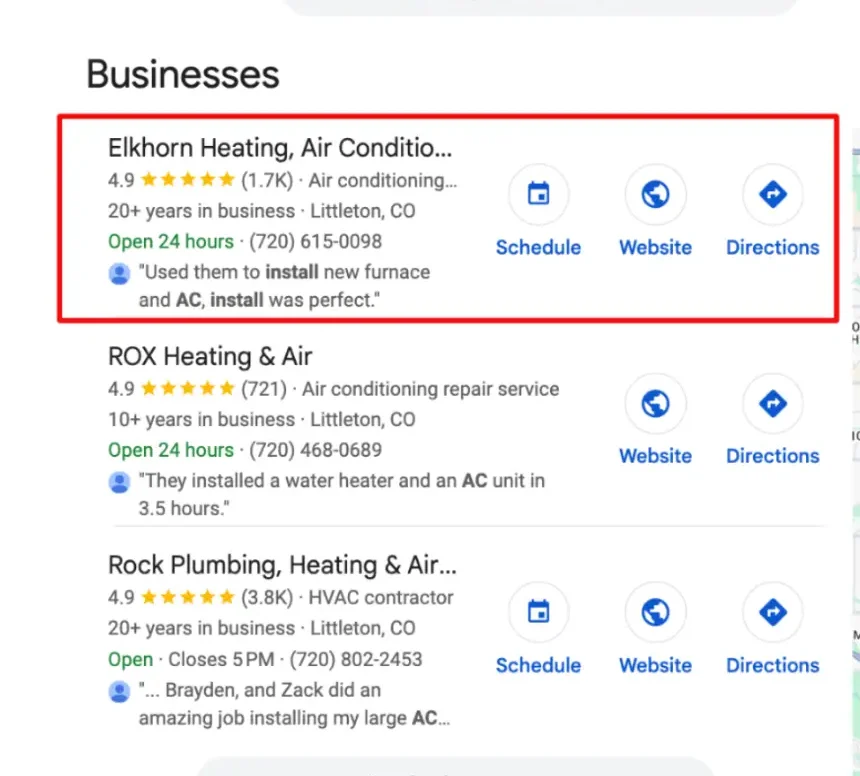Viewport: 860px width, 776px height.
Task: Click the ROX reviewer avatar icon
Action: coord(119,482)
